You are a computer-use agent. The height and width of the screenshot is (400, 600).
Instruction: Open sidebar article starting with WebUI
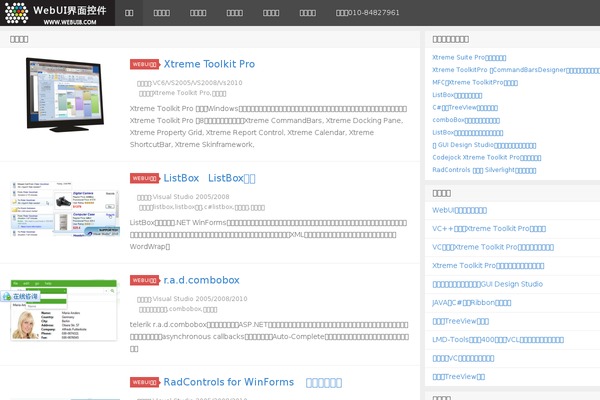point(460,210)
